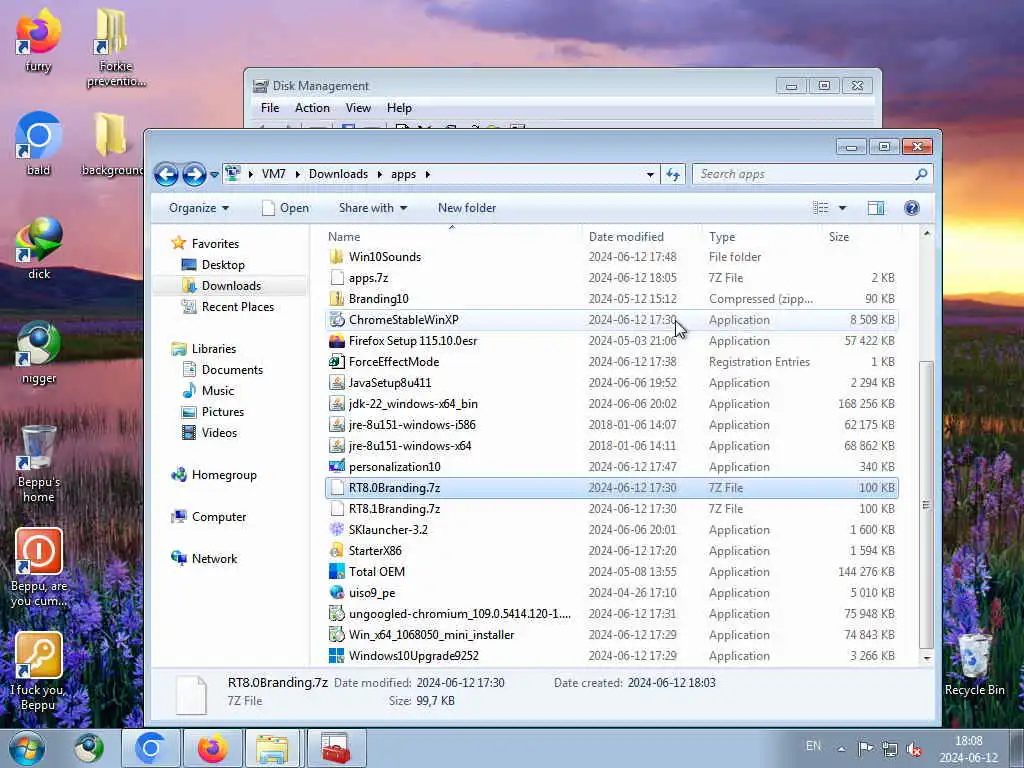Screen dimensions: 1024x768
Task: Select Total OEM application icon
Action: [x=336, y=571]
